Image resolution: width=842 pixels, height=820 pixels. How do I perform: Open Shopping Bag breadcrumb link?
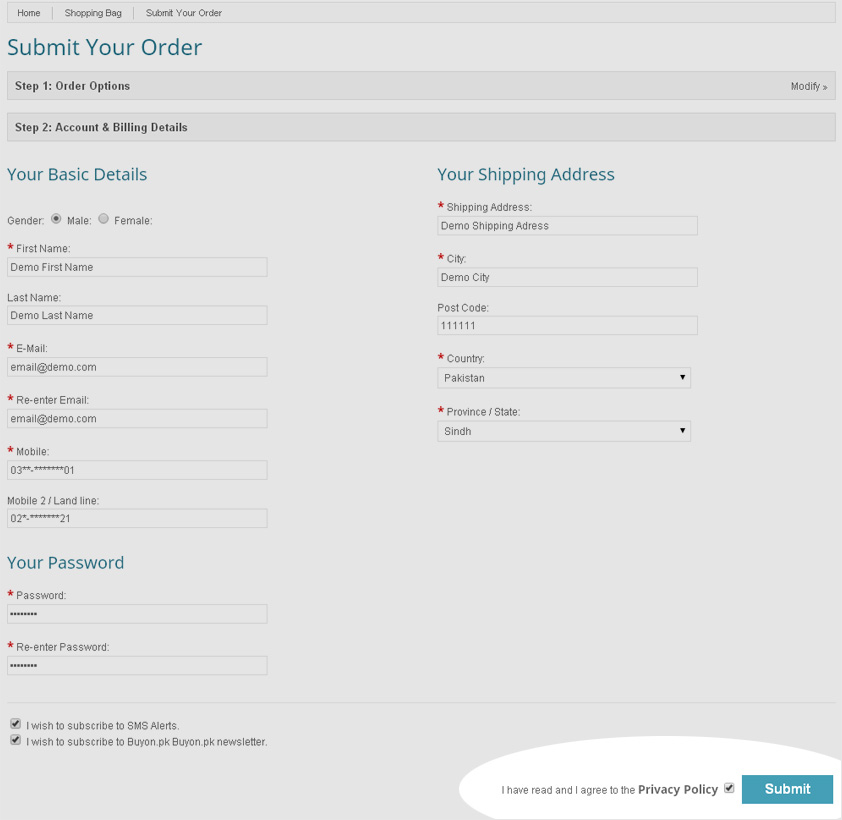pos(93,13)
